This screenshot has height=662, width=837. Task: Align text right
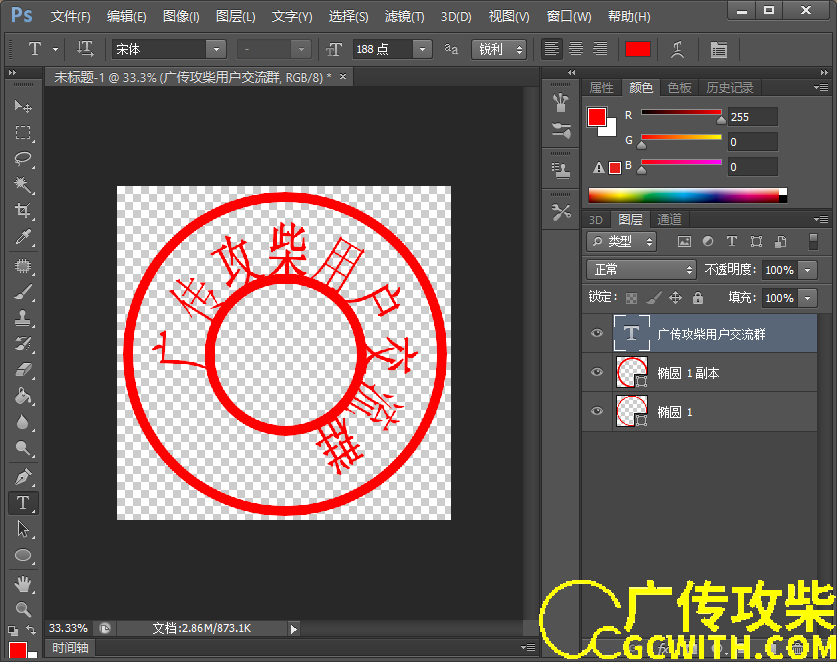600,49
